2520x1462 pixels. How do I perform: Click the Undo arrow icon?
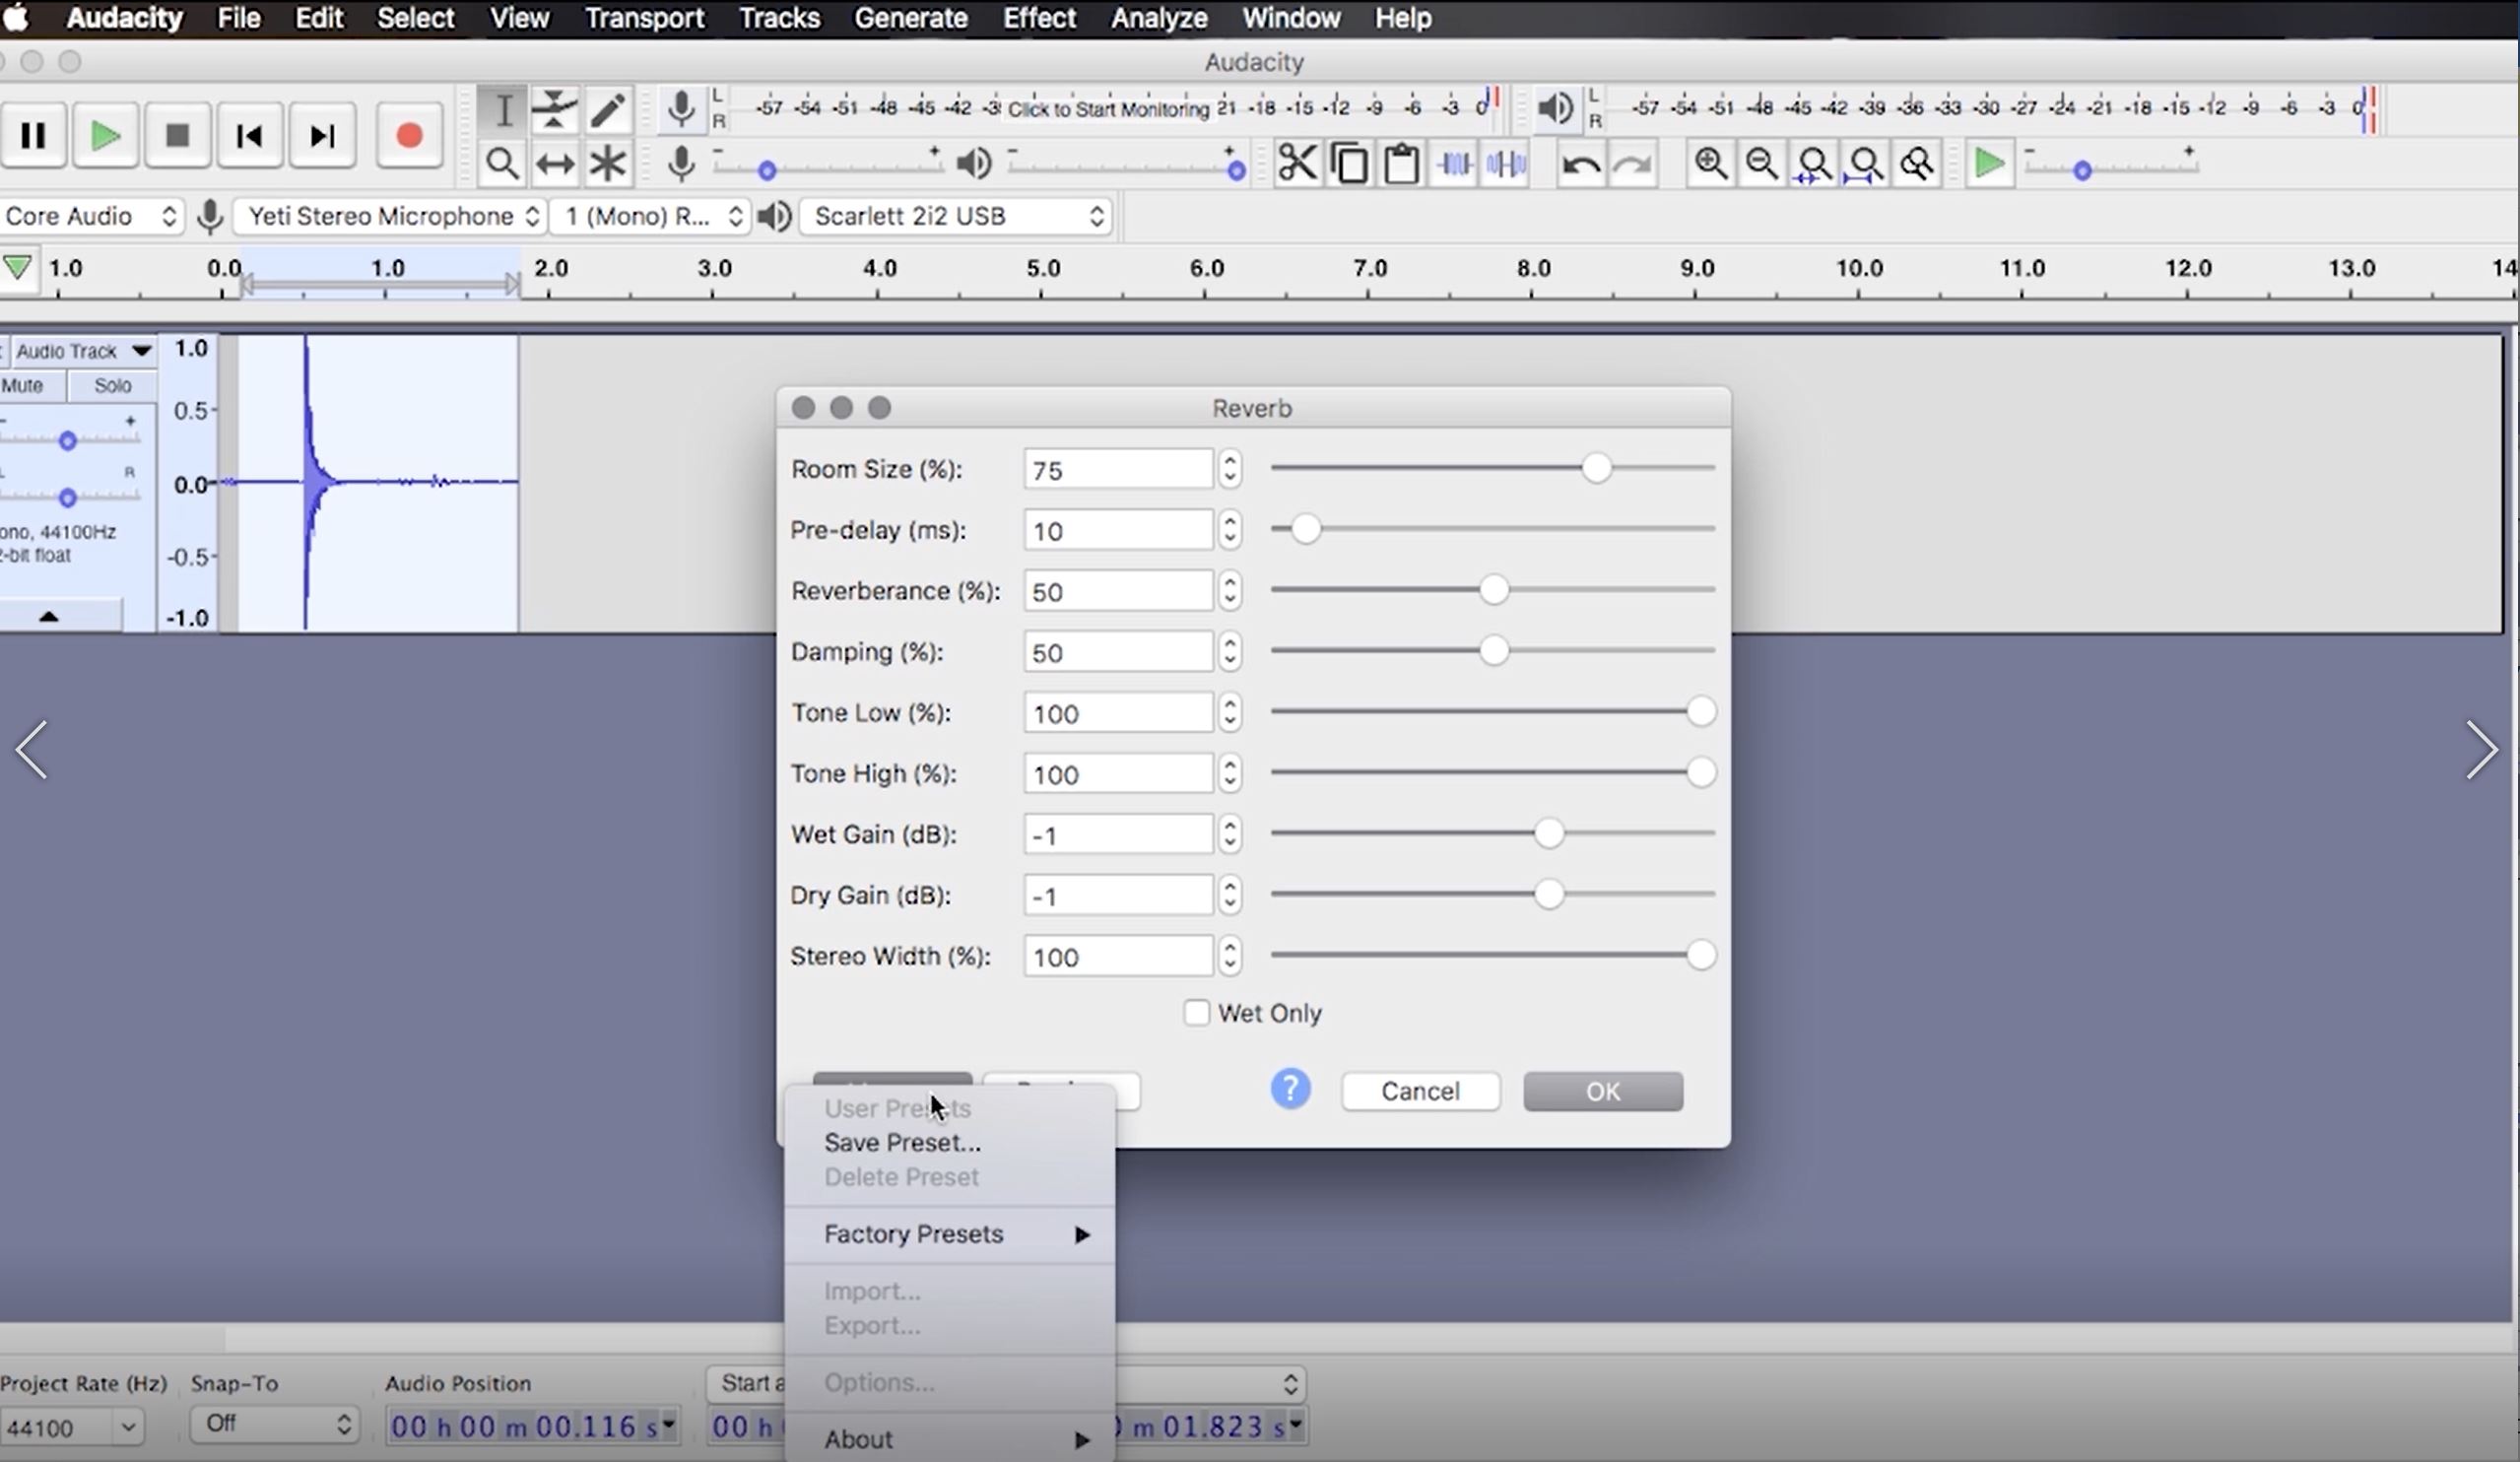(1580, 164)
